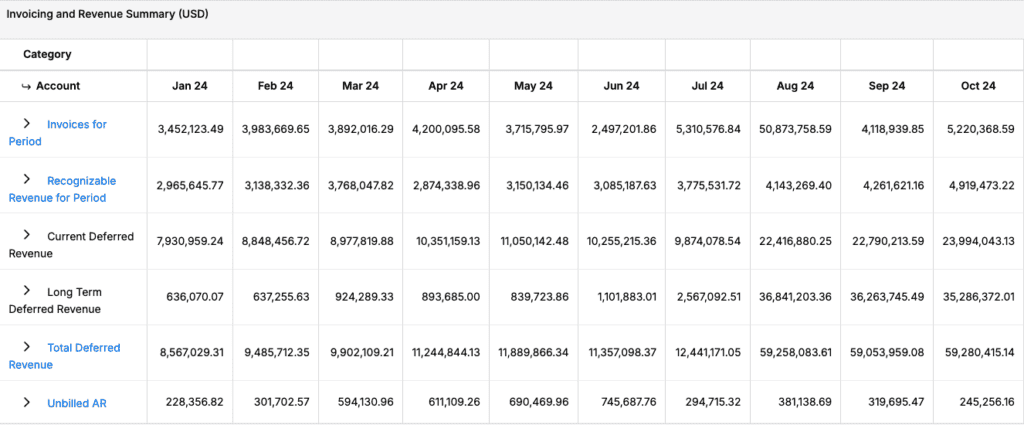This screenshot has height=425, width=1024.
Task: Click the Invoicing and Revenue Summary (USD) title
Action: (x=108, y=14)
